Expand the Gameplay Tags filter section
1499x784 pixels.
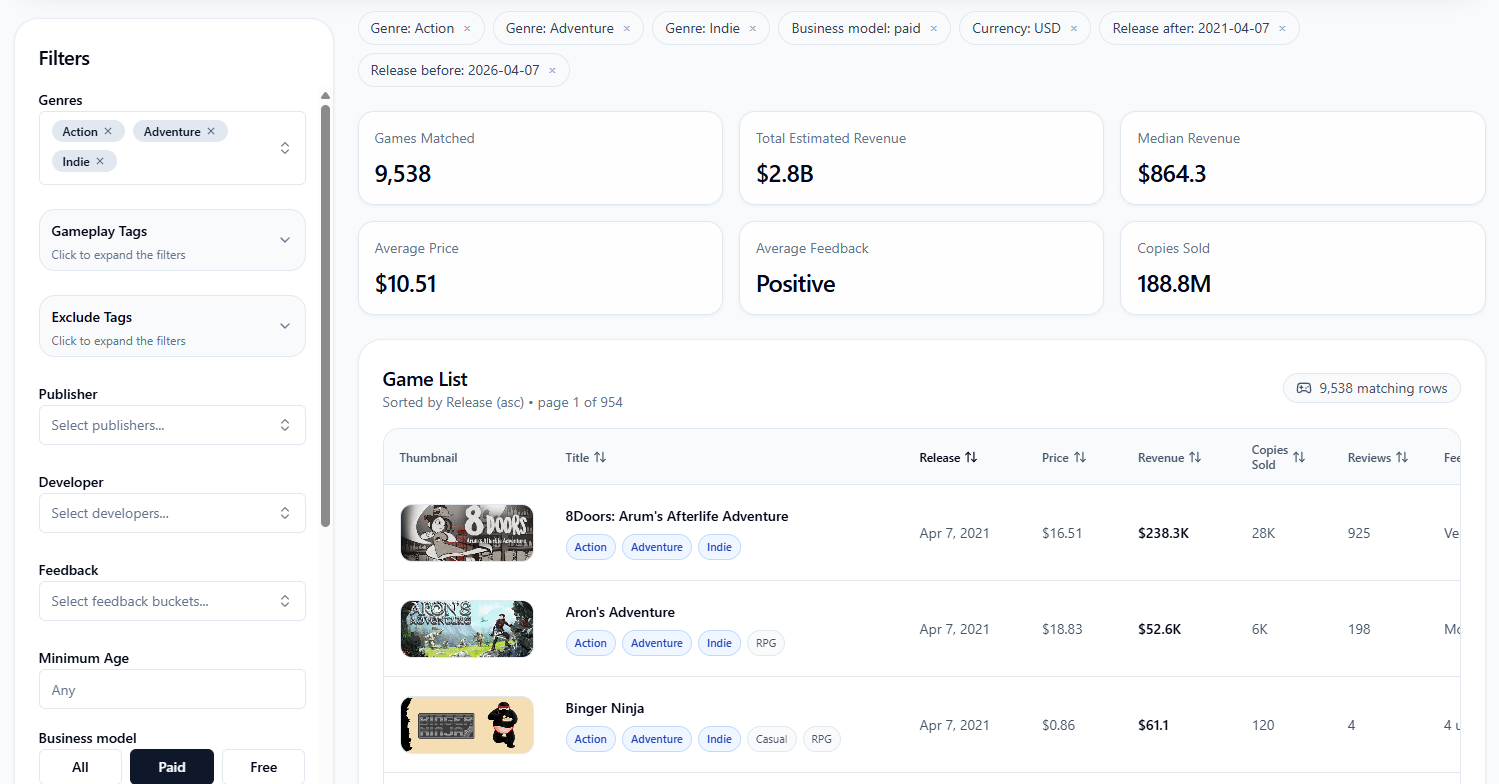(x=171, y=240)
